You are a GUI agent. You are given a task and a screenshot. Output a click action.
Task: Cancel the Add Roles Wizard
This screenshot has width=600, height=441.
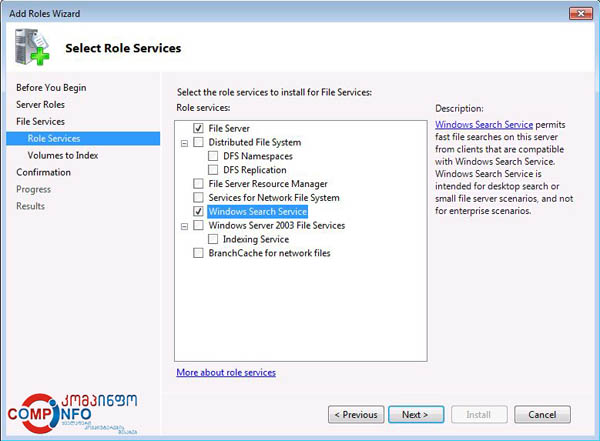click(542, 415)
